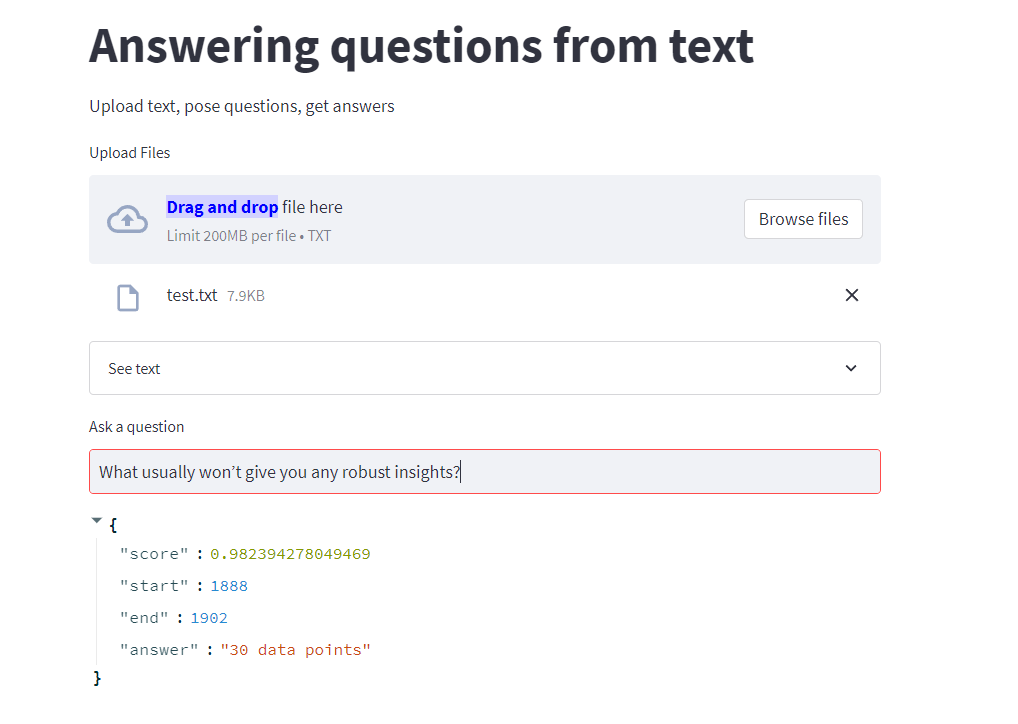Click the See text chevron arrow
The image size is (1018, 724).
point(851,368)
